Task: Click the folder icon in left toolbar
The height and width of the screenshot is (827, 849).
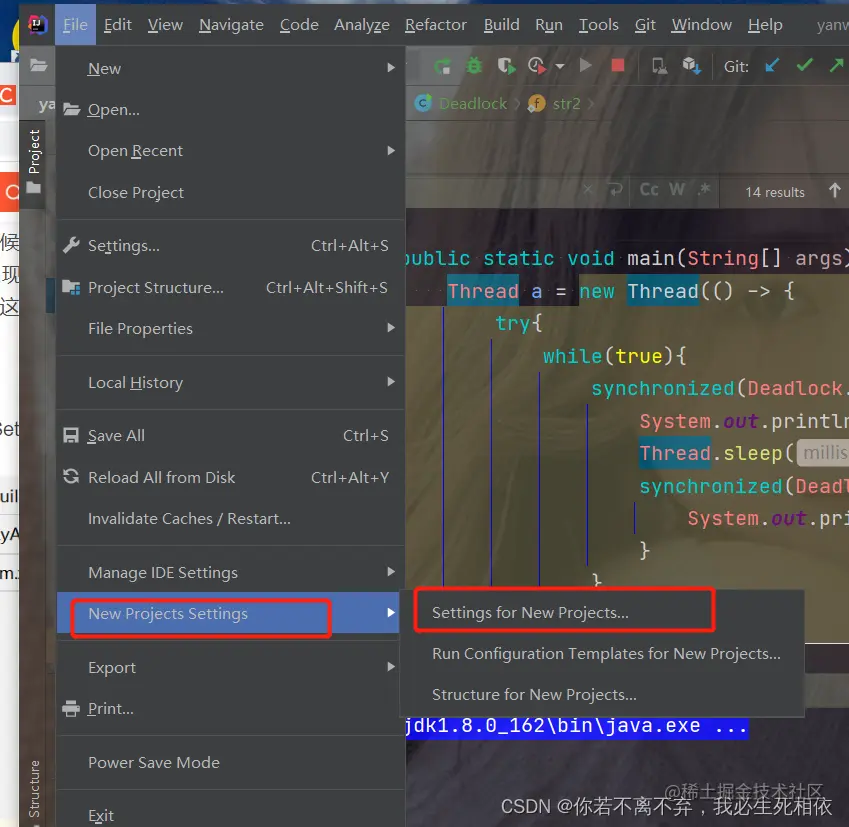Action: [x=38, y=66]
